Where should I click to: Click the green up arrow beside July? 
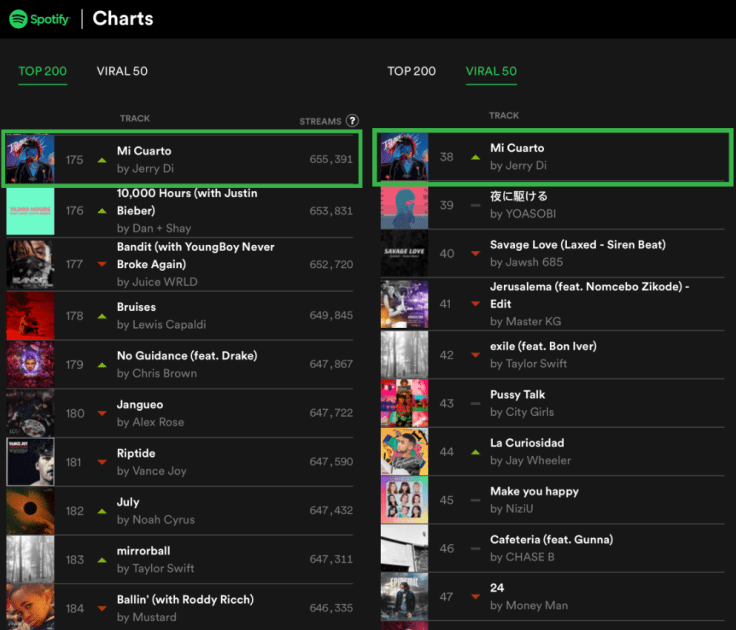pos(102,511)
